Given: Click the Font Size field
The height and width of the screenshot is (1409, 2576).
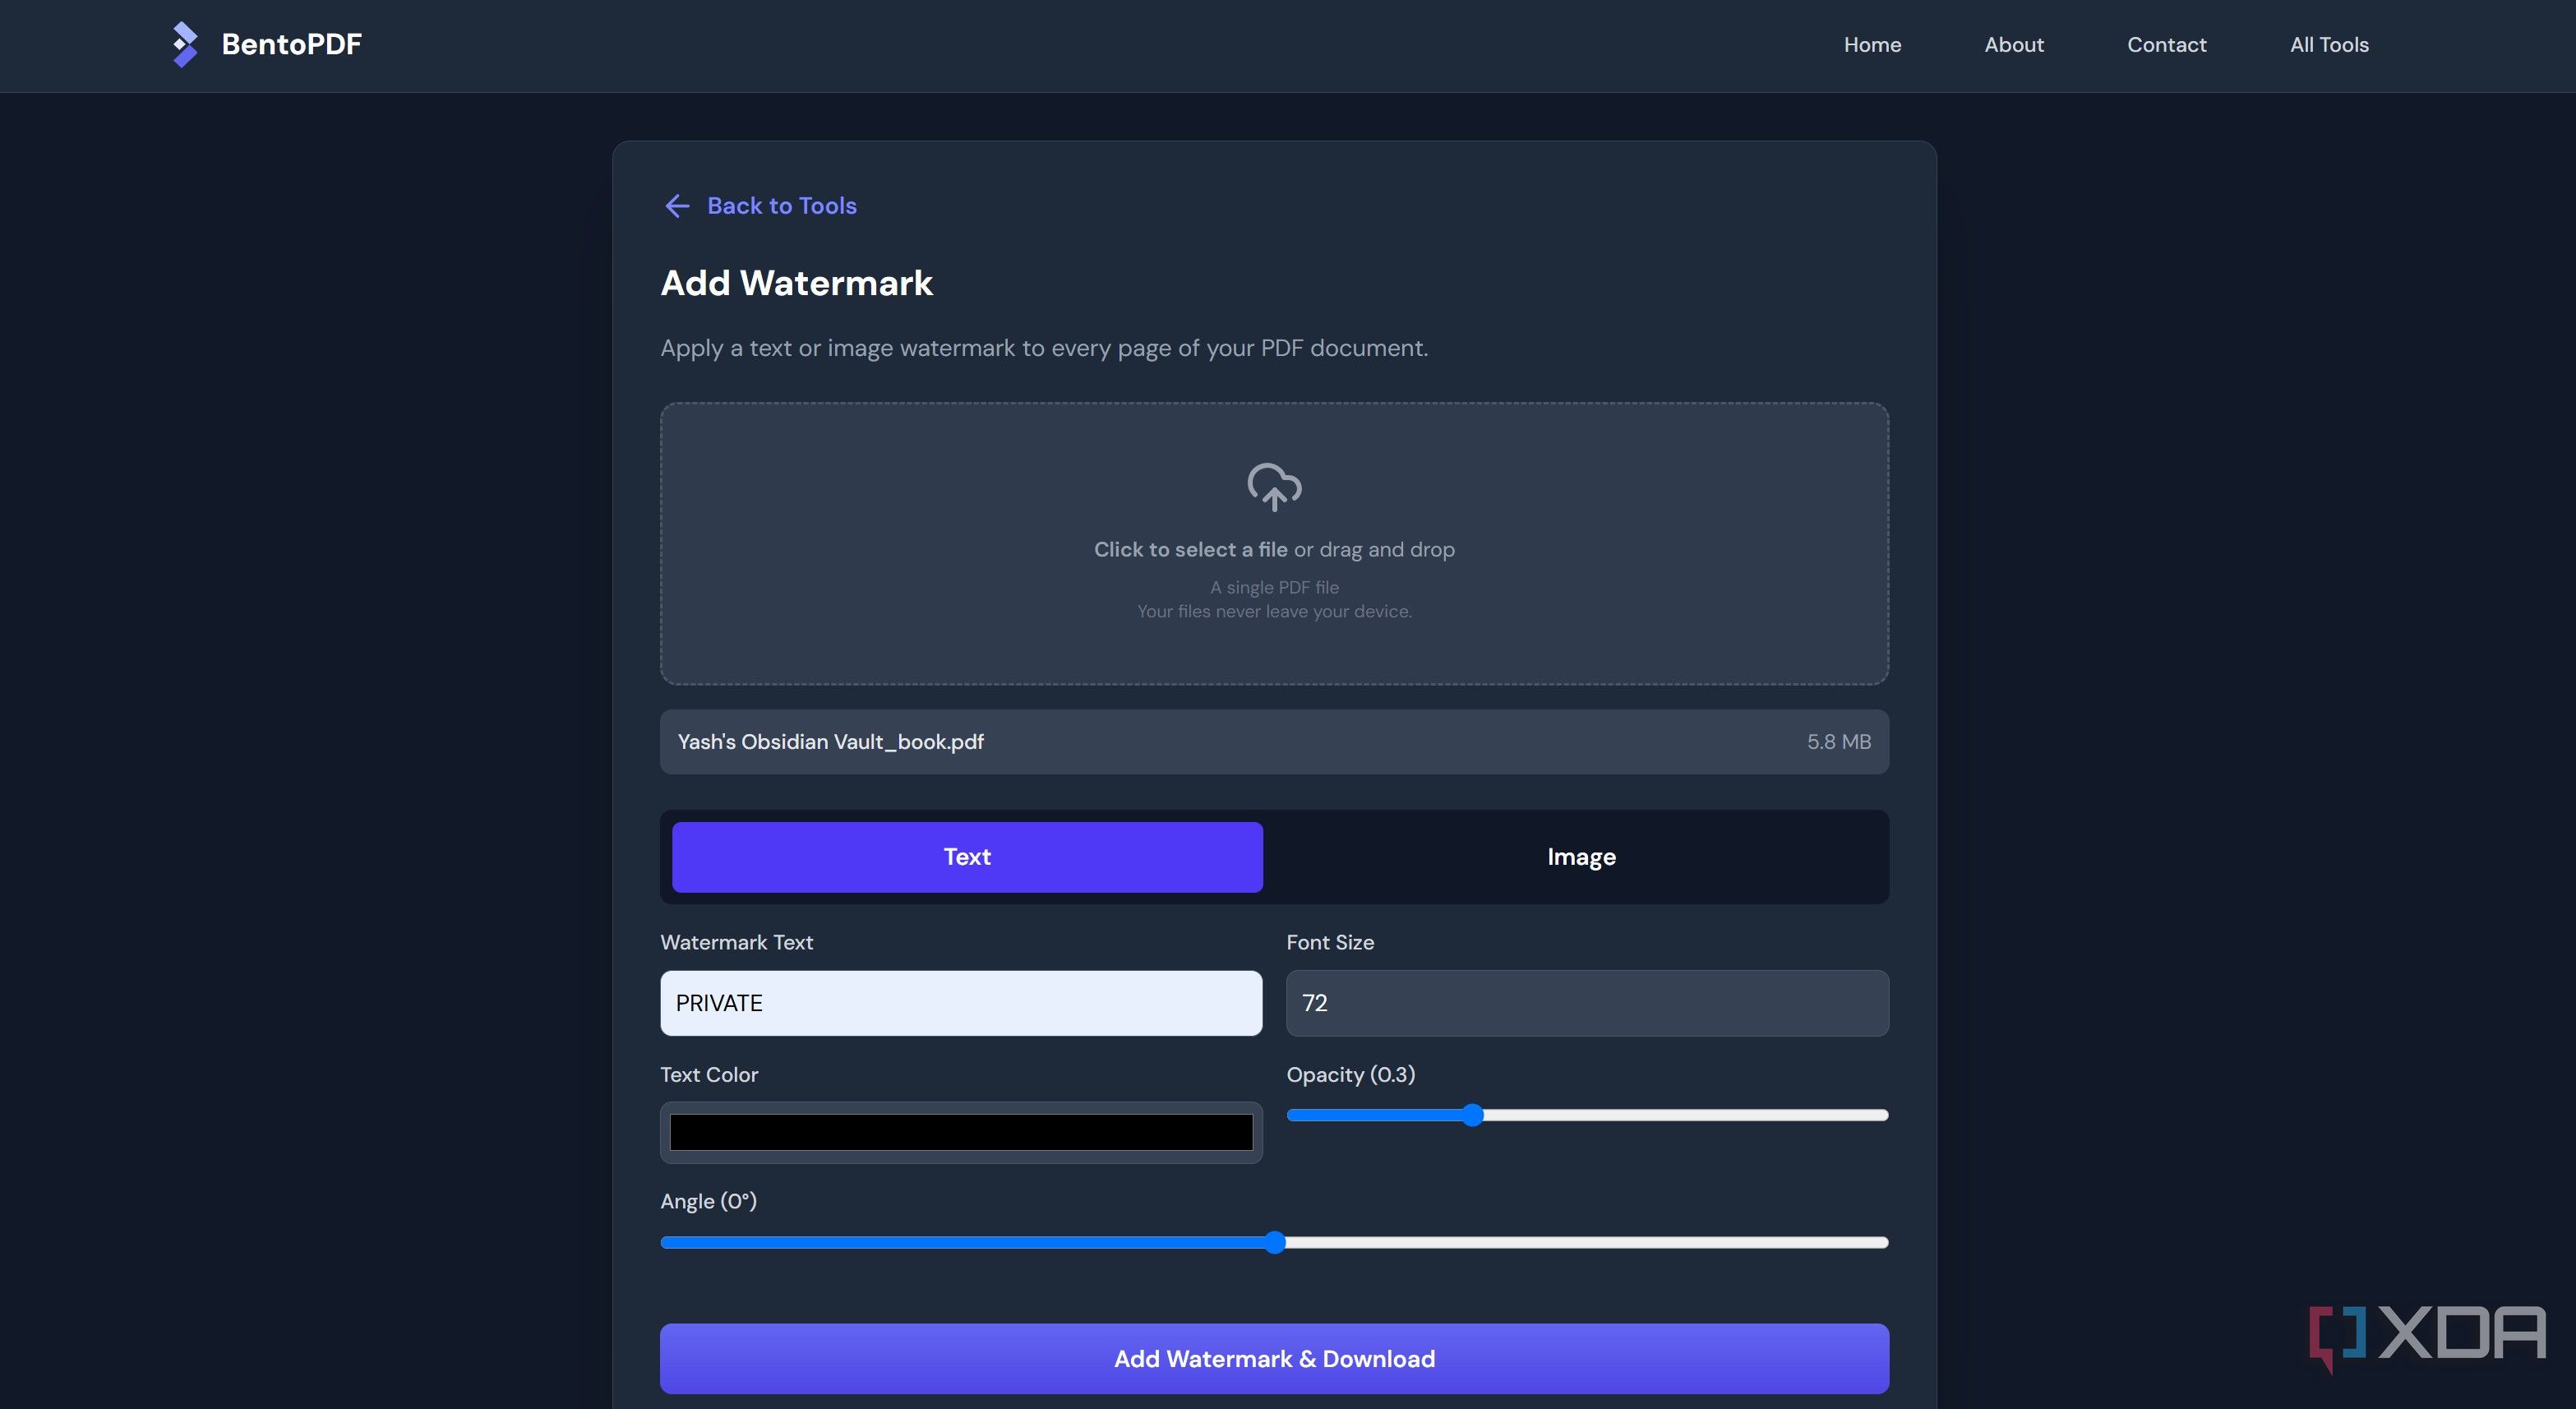Looking at the screenshot, I should pyautogui.click(x=1587, y=1003).
